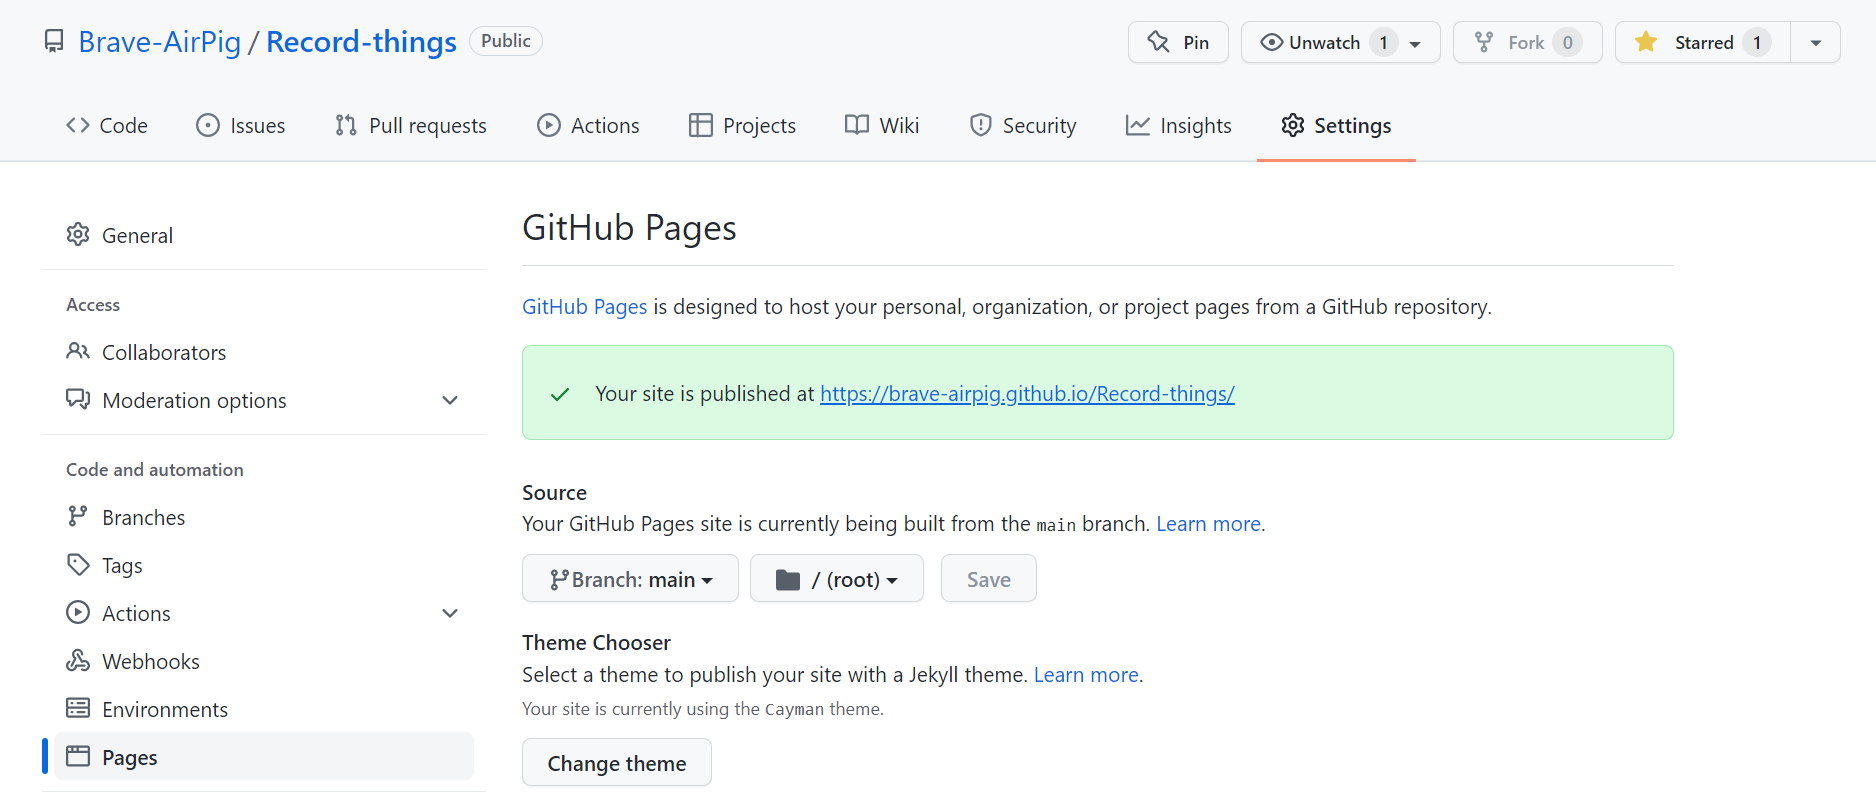Image resolution: width=1876 pixels, height=805 pixels.
Task: Open the / (root) folder dropdown arrow
Action: pyautogui.click(x=892, y=581)
